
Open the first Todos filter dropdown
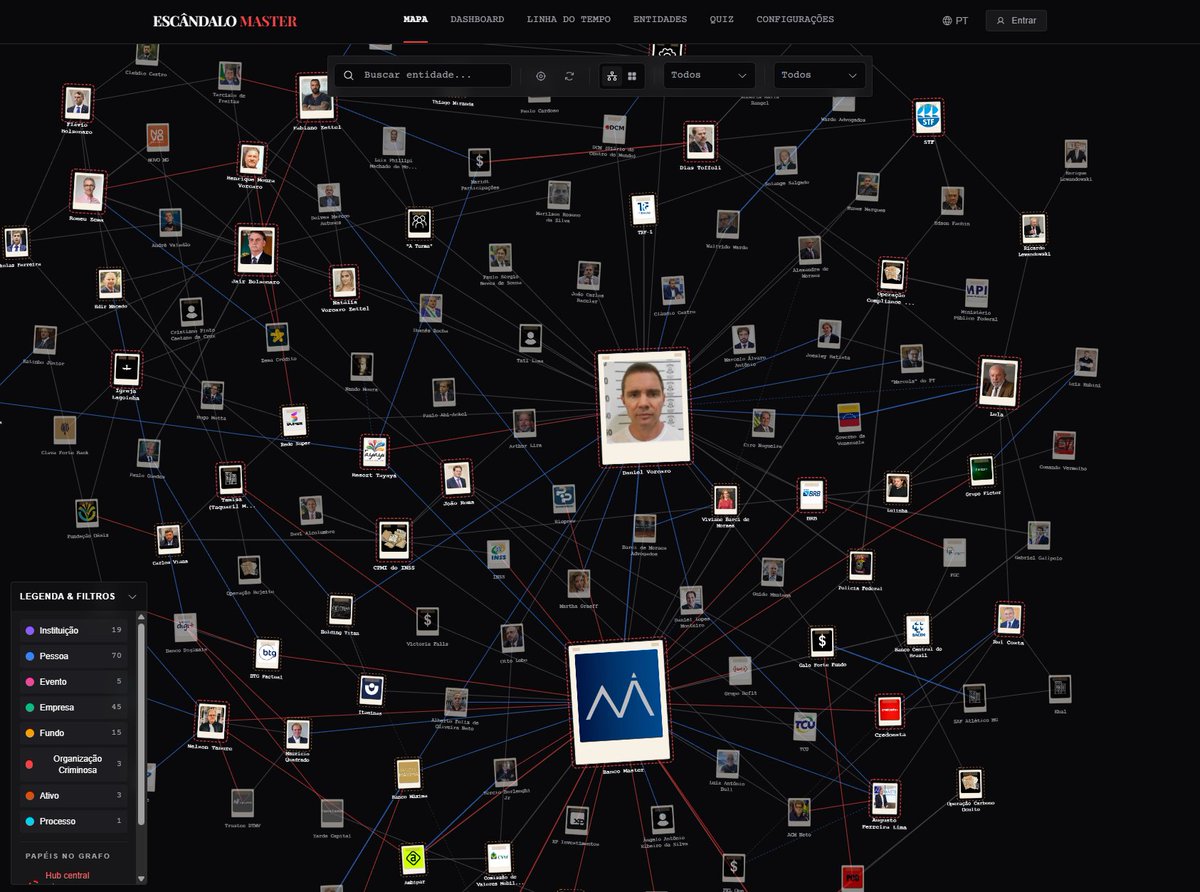pyautogui.click(x=709, y=75)
